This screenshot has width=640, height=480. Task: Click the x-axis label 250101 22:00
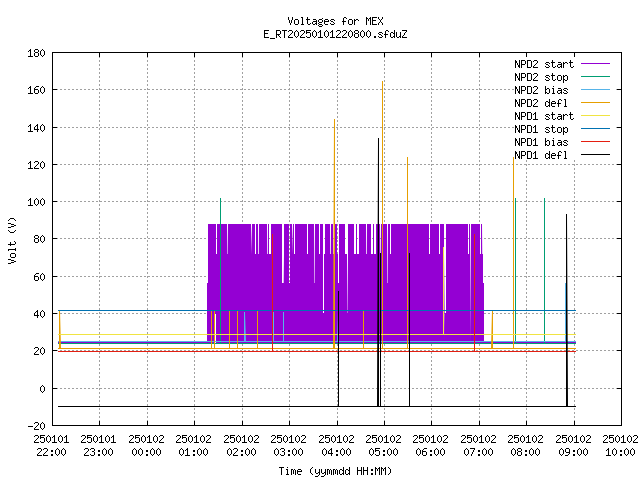click(x=51, y=446)
